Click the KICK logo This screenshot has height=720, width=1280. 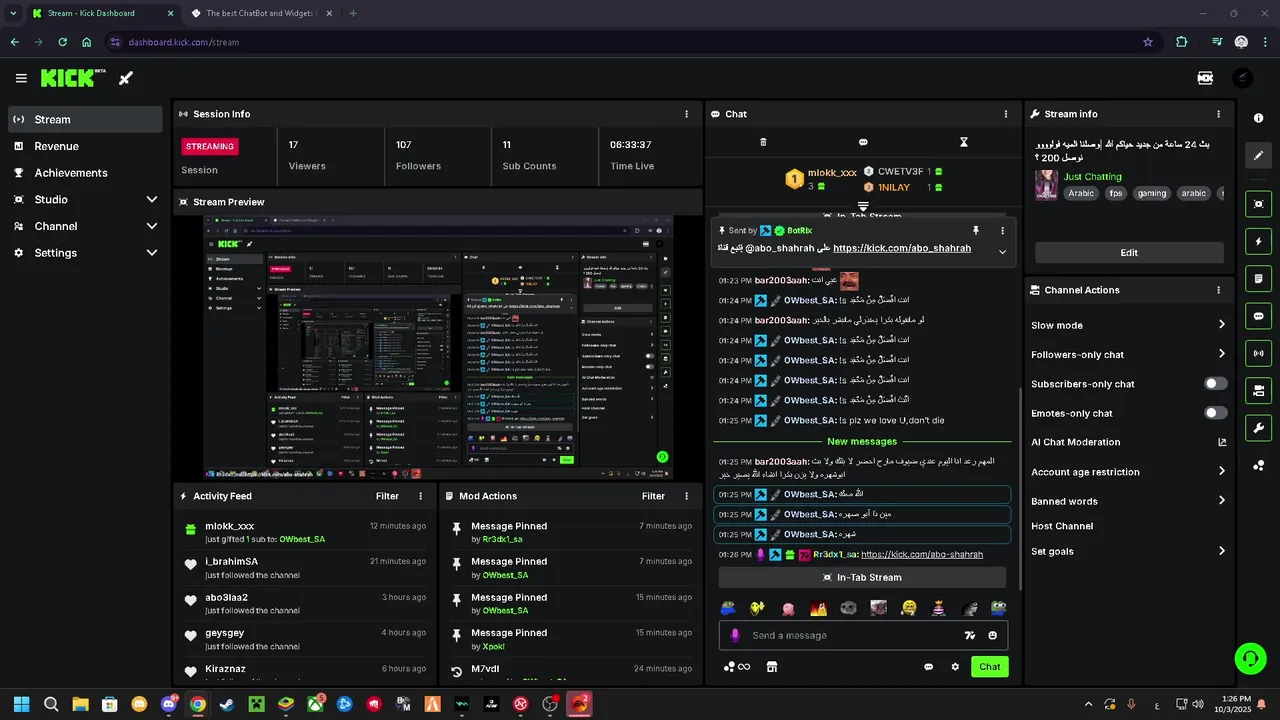(73, 78)
